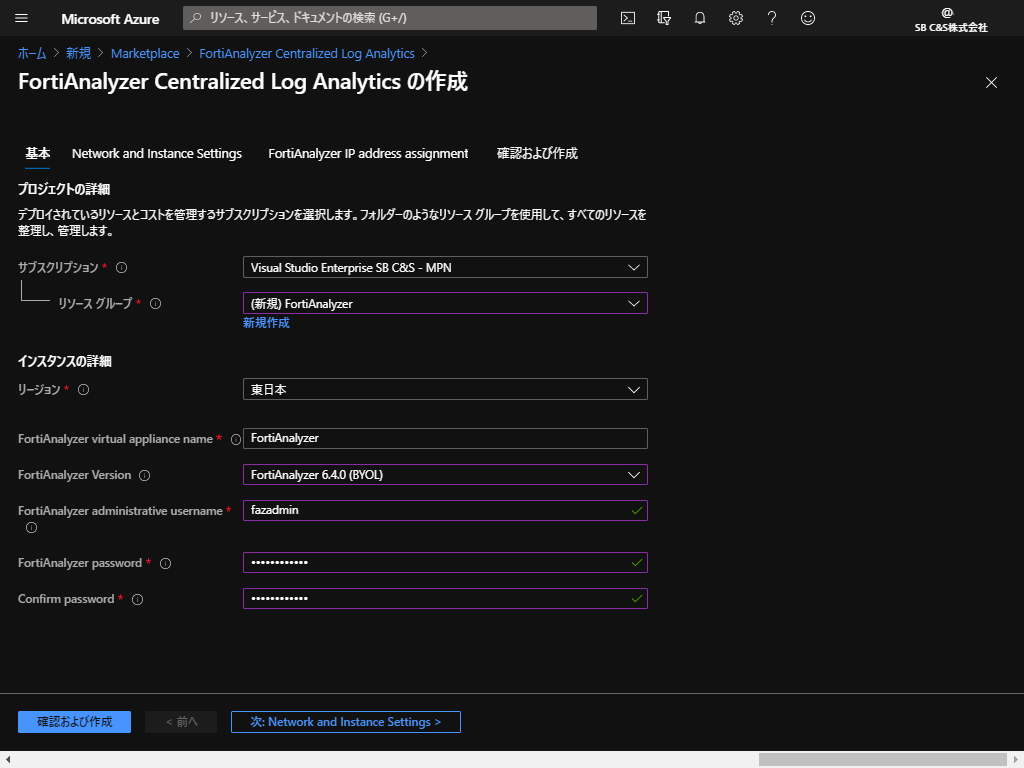Click the インスタンスの詳細 heading
The height and width of the screenshot is (768, 1024).
coord(65,361)
